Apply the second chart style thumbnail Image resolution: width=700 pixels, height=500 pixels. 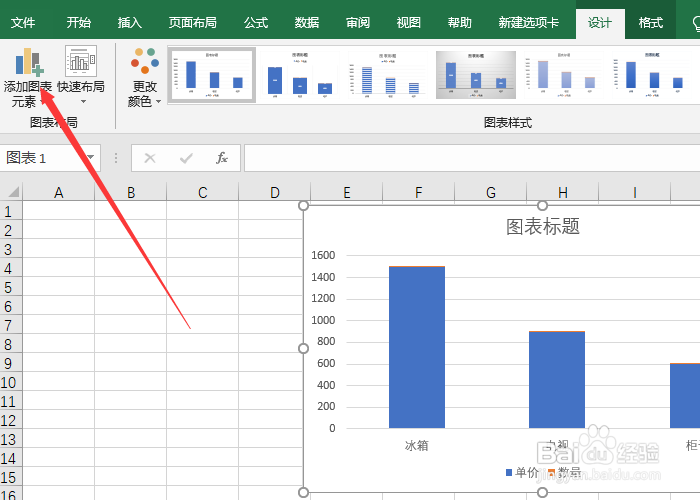300,75
